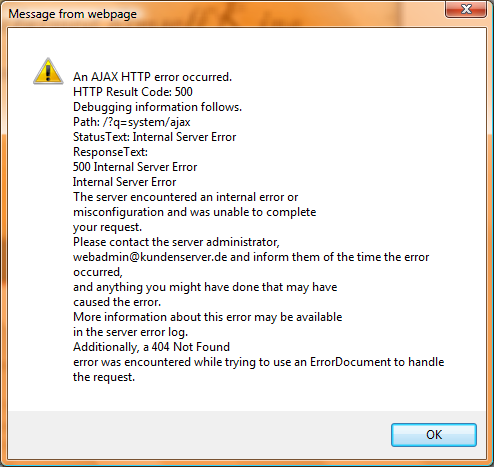Screen dimensions: 494x467
Task: Click 'misconfiguration and was unable to complete' line
Action: [195, 212]
